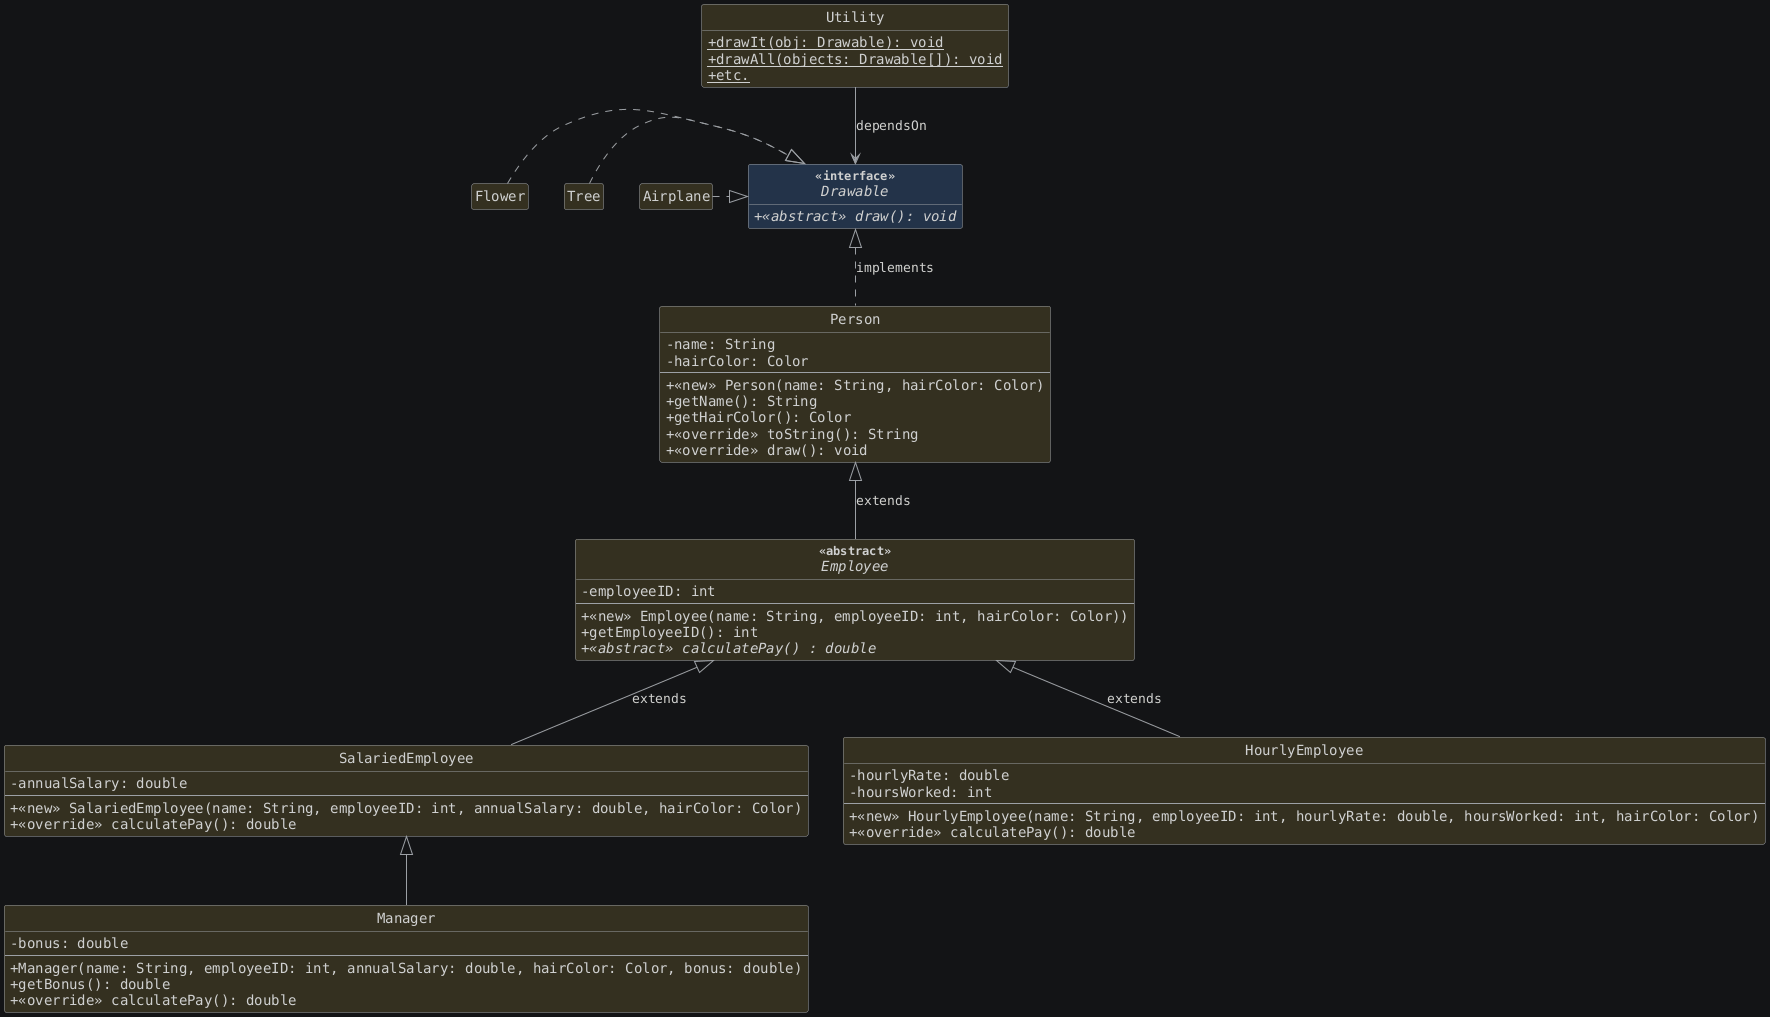
Task: Click the -hairColor: Color field
Action: coord(737,361)
